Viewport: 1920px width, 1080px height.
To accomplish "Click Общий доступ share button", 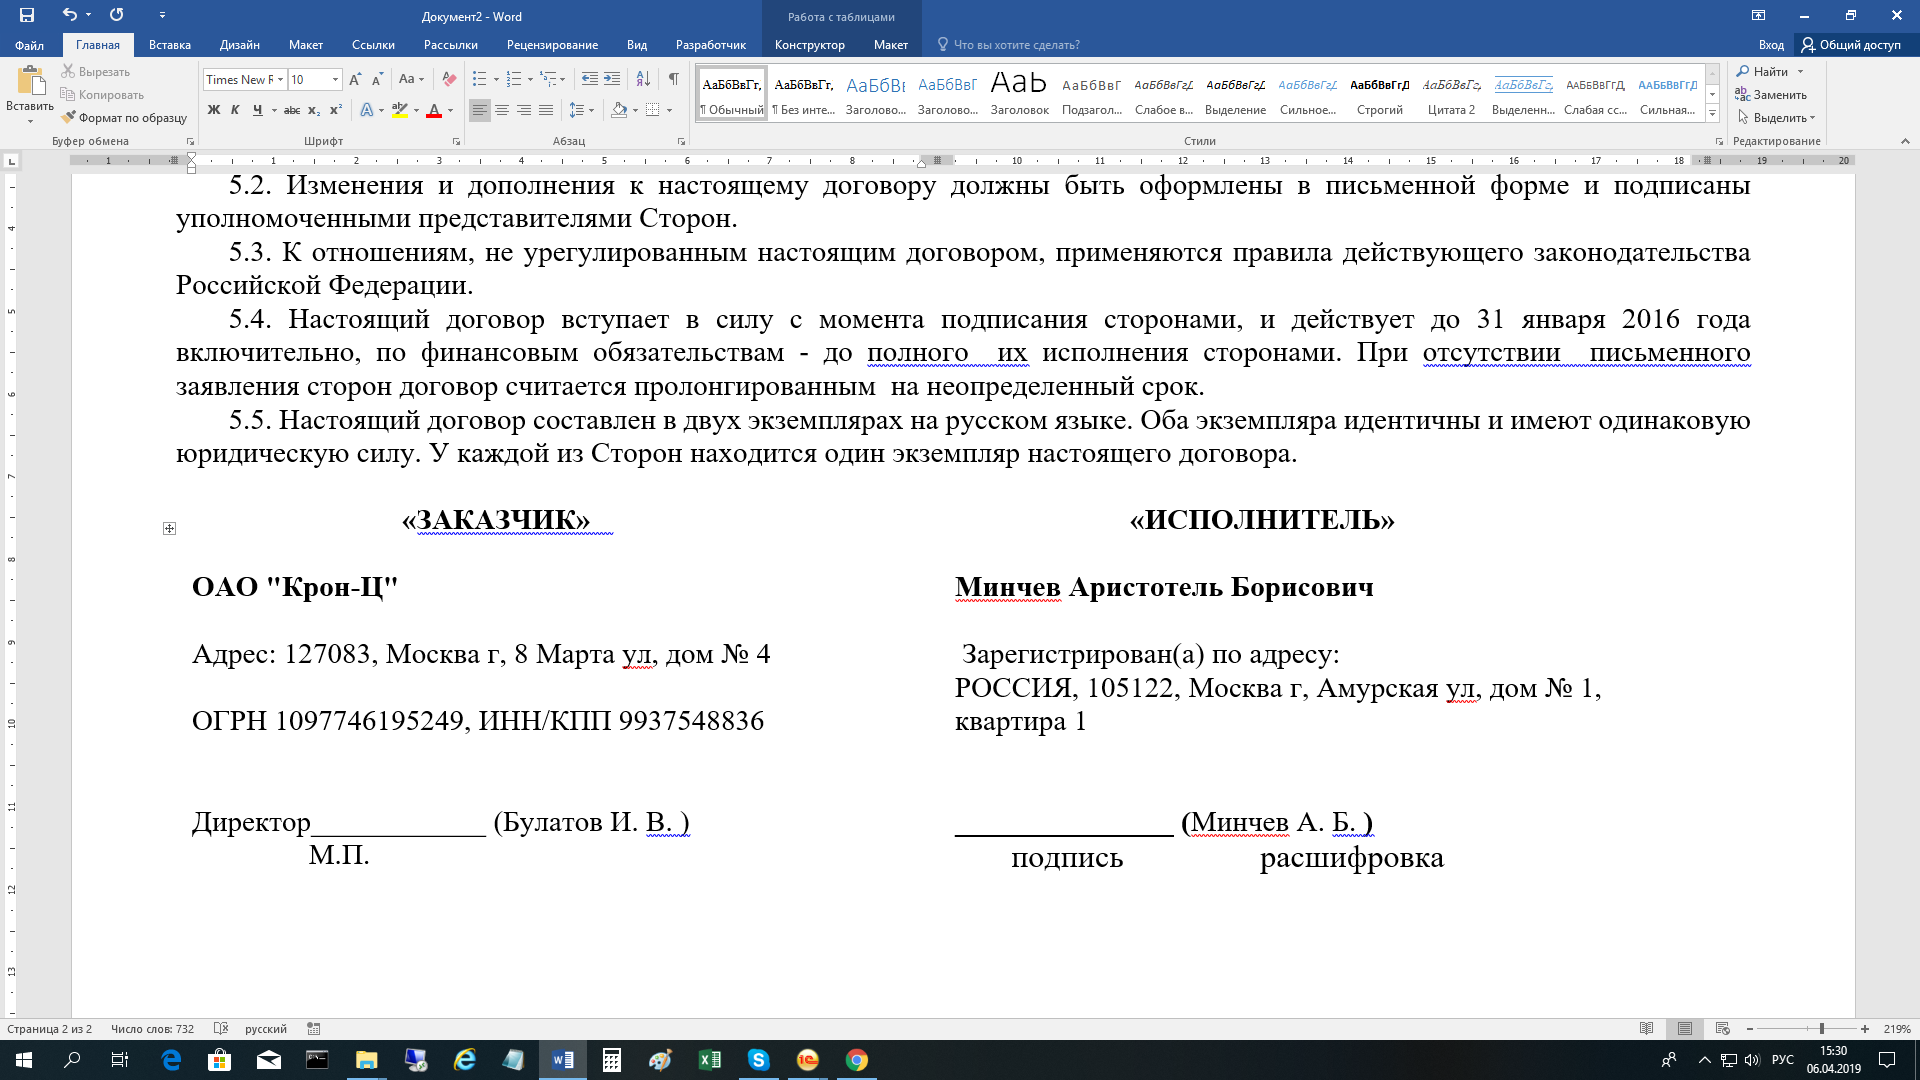I will coord(1852,45).
